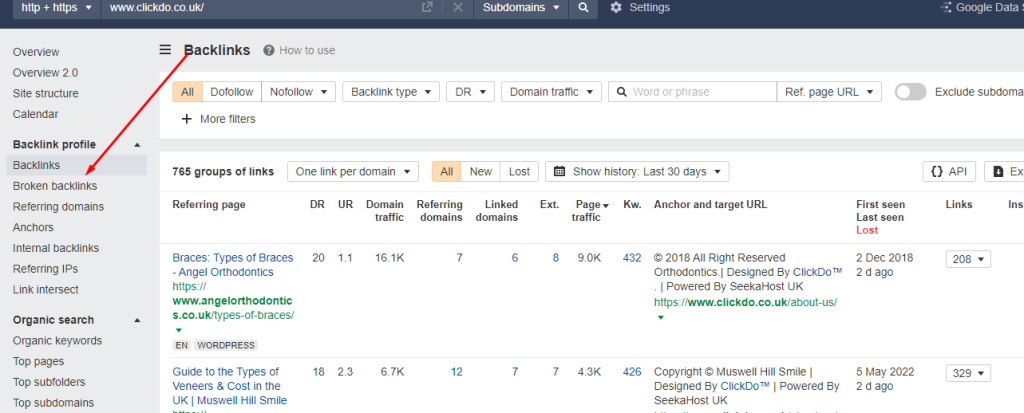
Task: Open Internal backlinks in sidebar
Action: click(56, 248)
